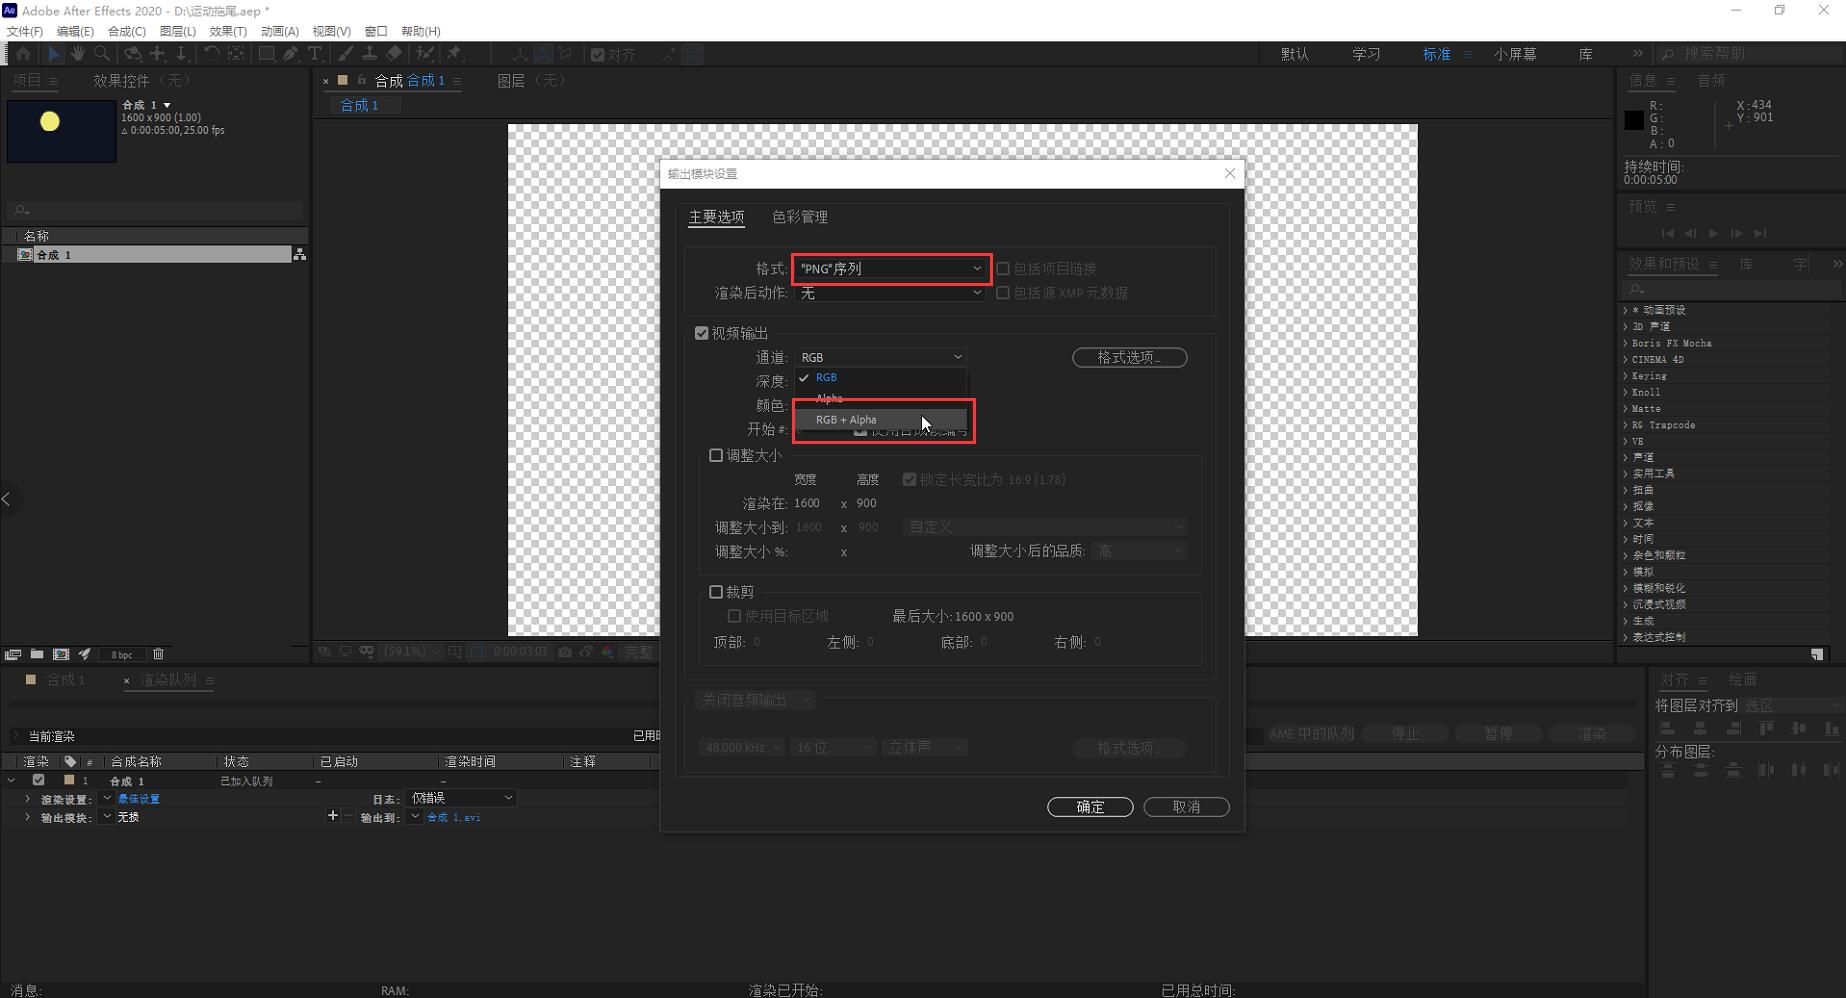The height and width of the screenshot is (998, 1846).
Task: Select the Rotation (undo arrow) tool
Action: pos(211,54)
